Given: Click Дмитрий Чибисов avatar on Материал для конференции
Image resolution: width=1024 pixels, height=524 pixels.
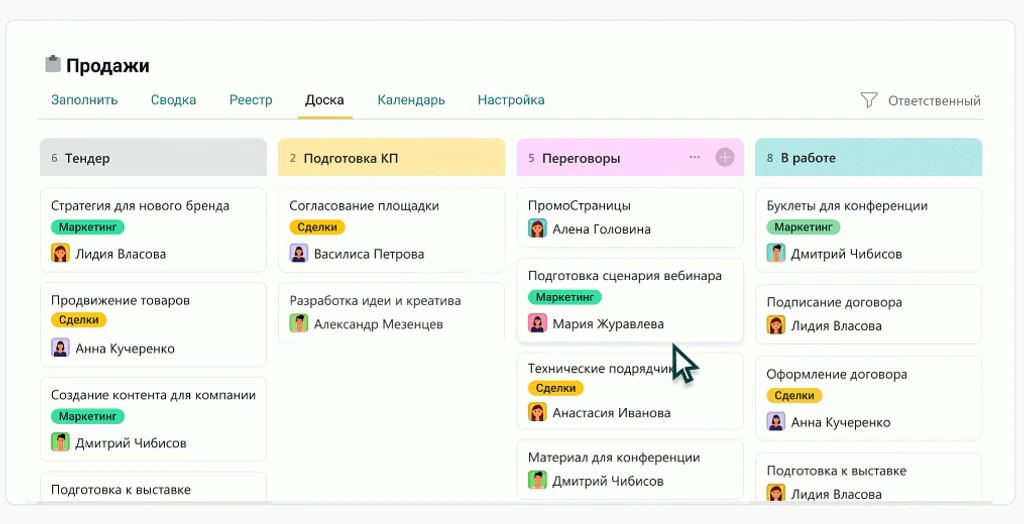Looking at the screenshot, I should point(537,481).
